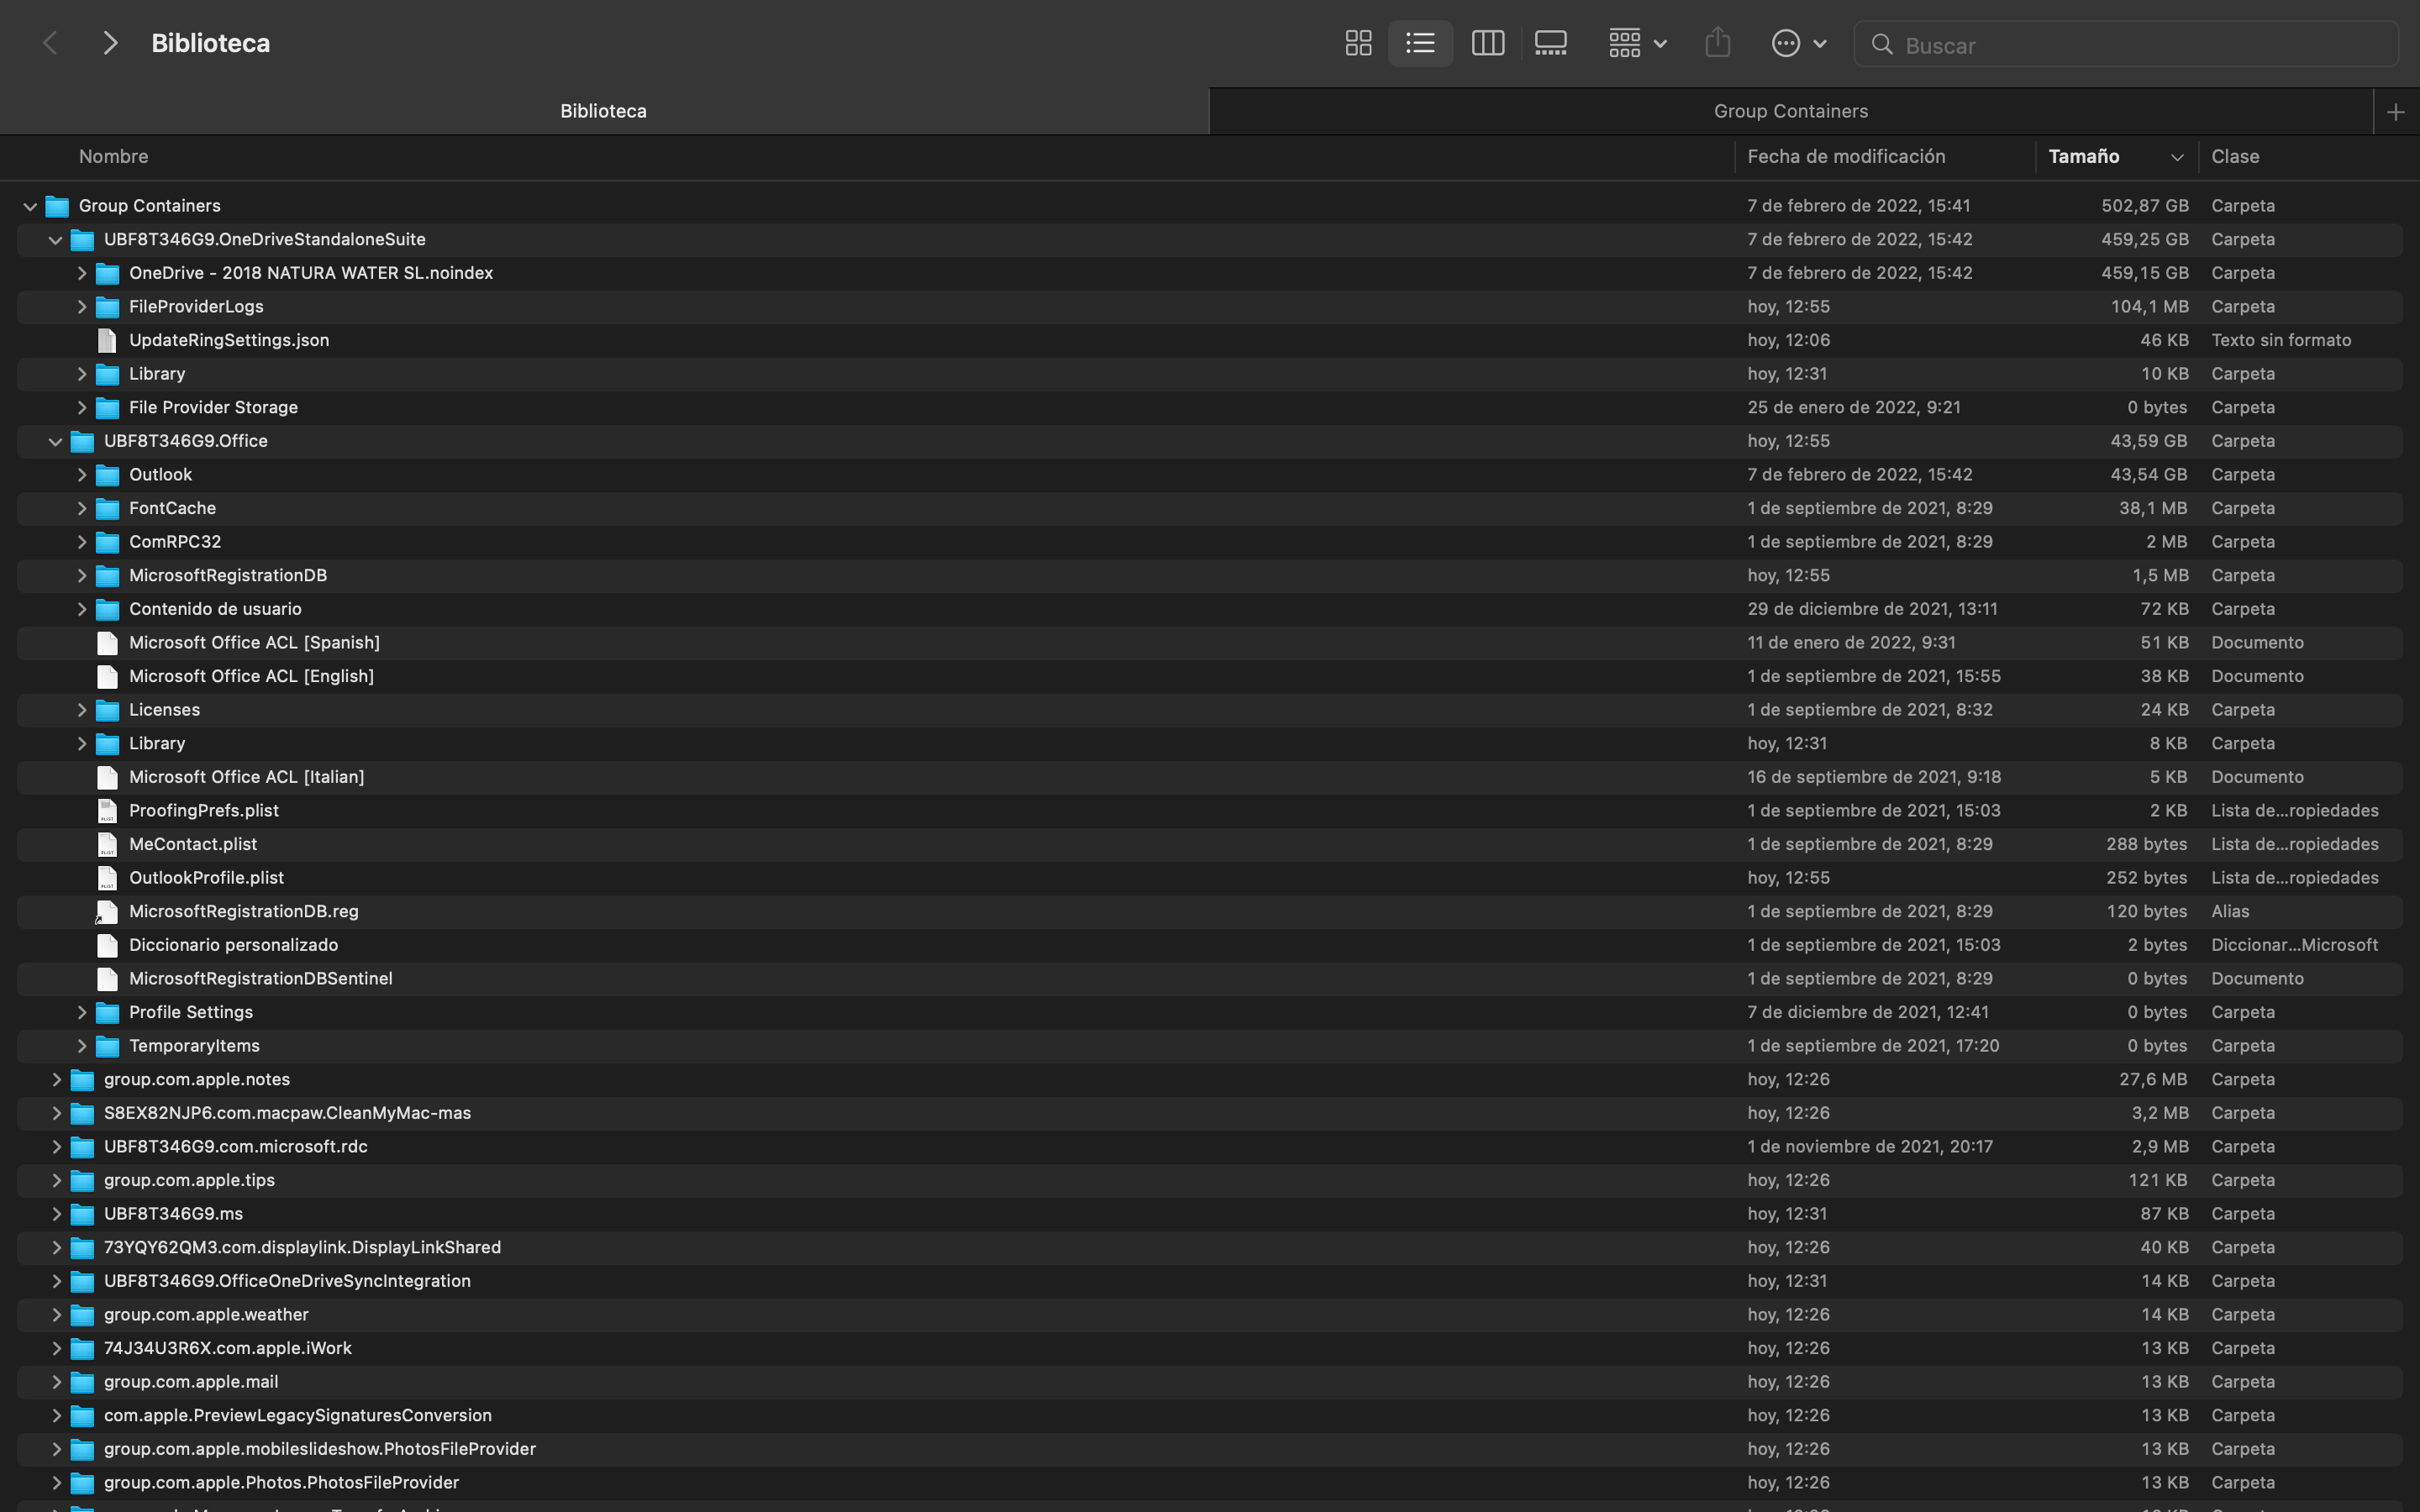The width and height of the screenshot is (2420, 1512).
Task: Switch to gallery view
Action: point(1550,43)
